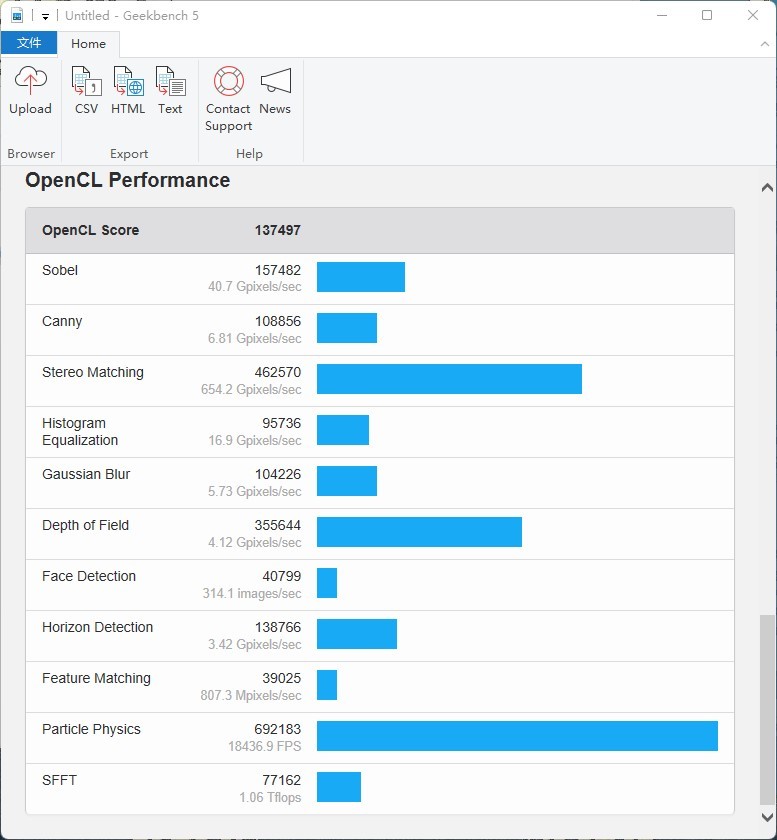Screen dimensions: 777x840
Task: Click the Horizon Detection score 138766
Action: (278, 627)
